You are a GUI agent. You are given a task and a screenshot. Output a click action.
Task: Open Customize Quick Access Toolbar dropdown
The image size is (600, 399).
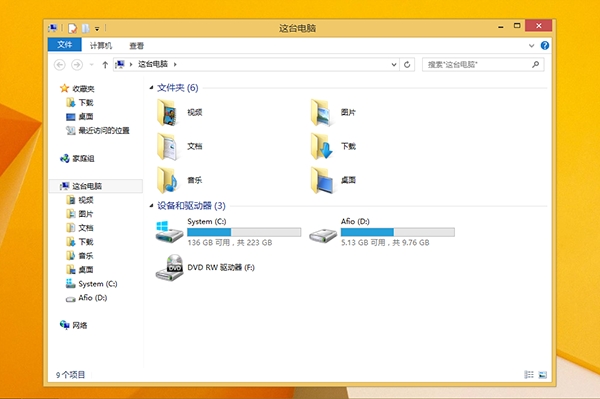97,28
